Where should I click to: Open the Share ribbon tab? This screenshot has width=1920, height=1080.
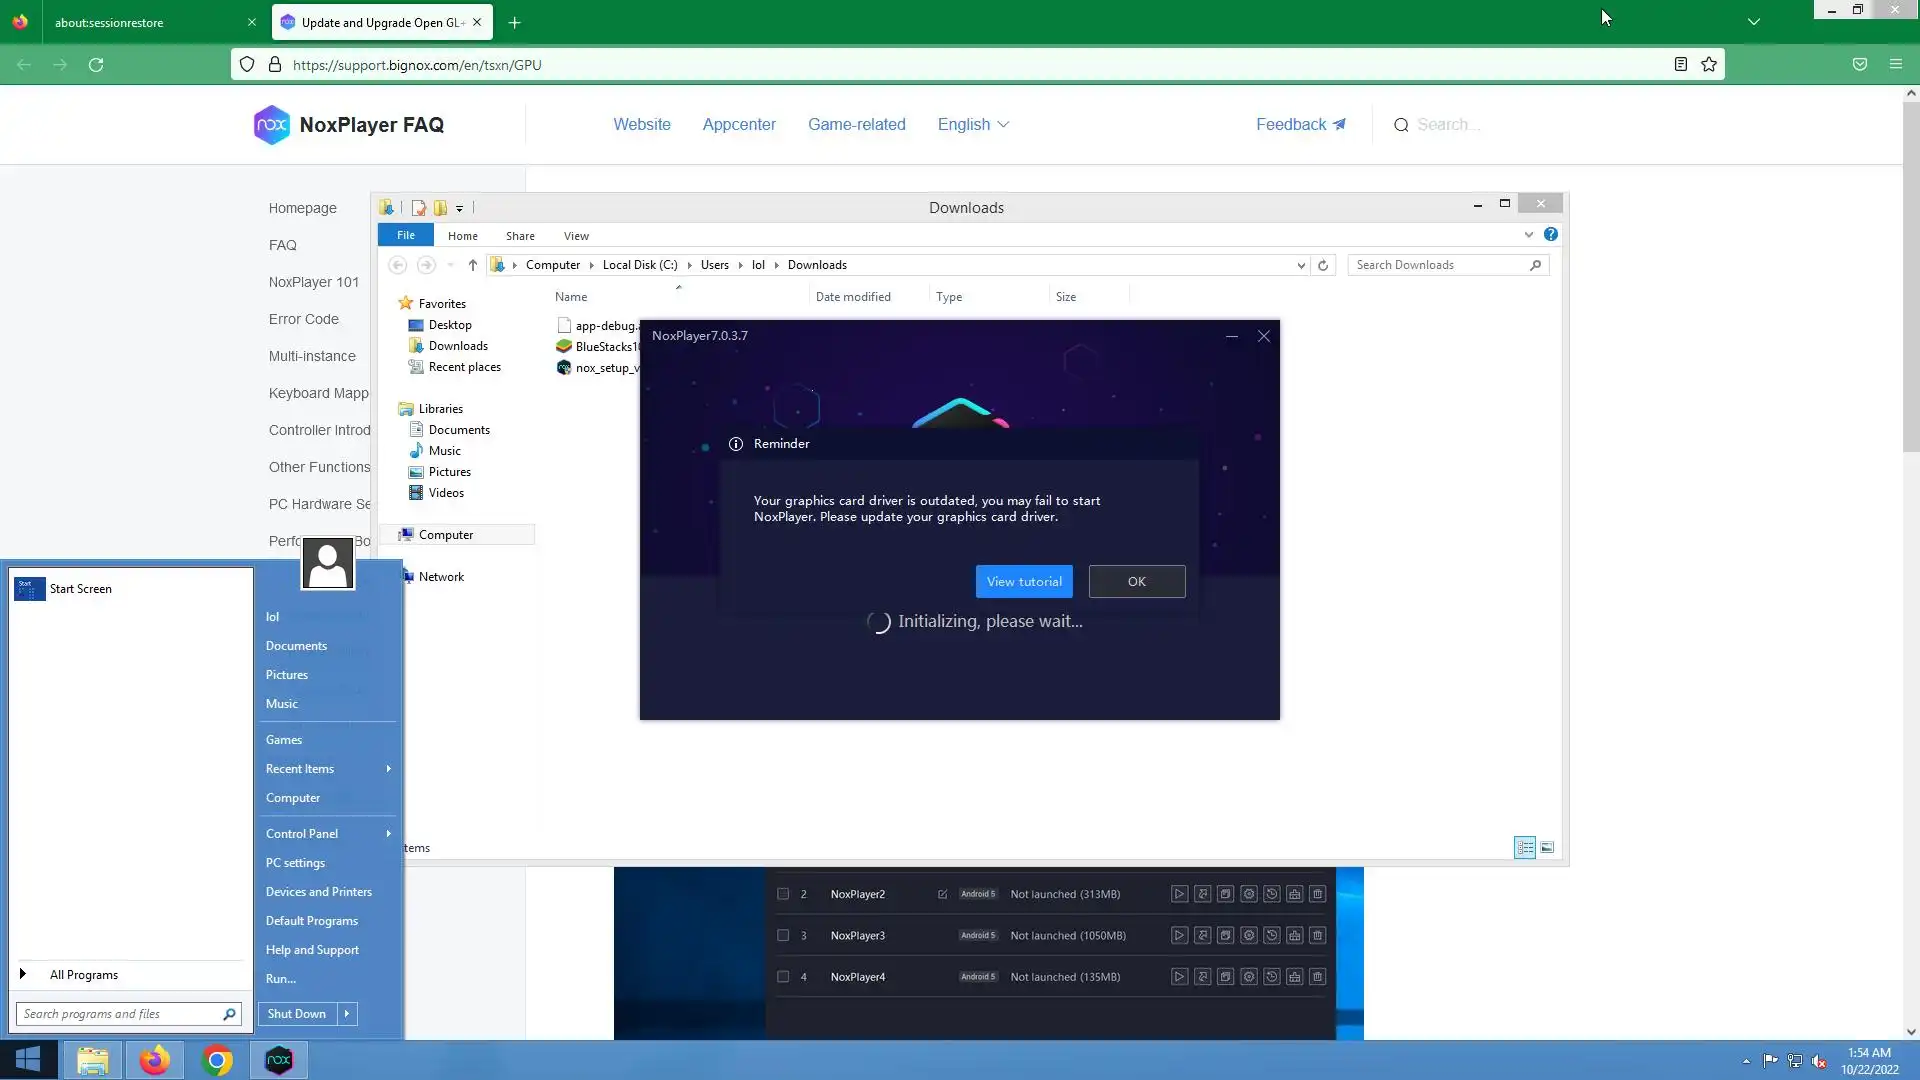click(x=520, y=236)
